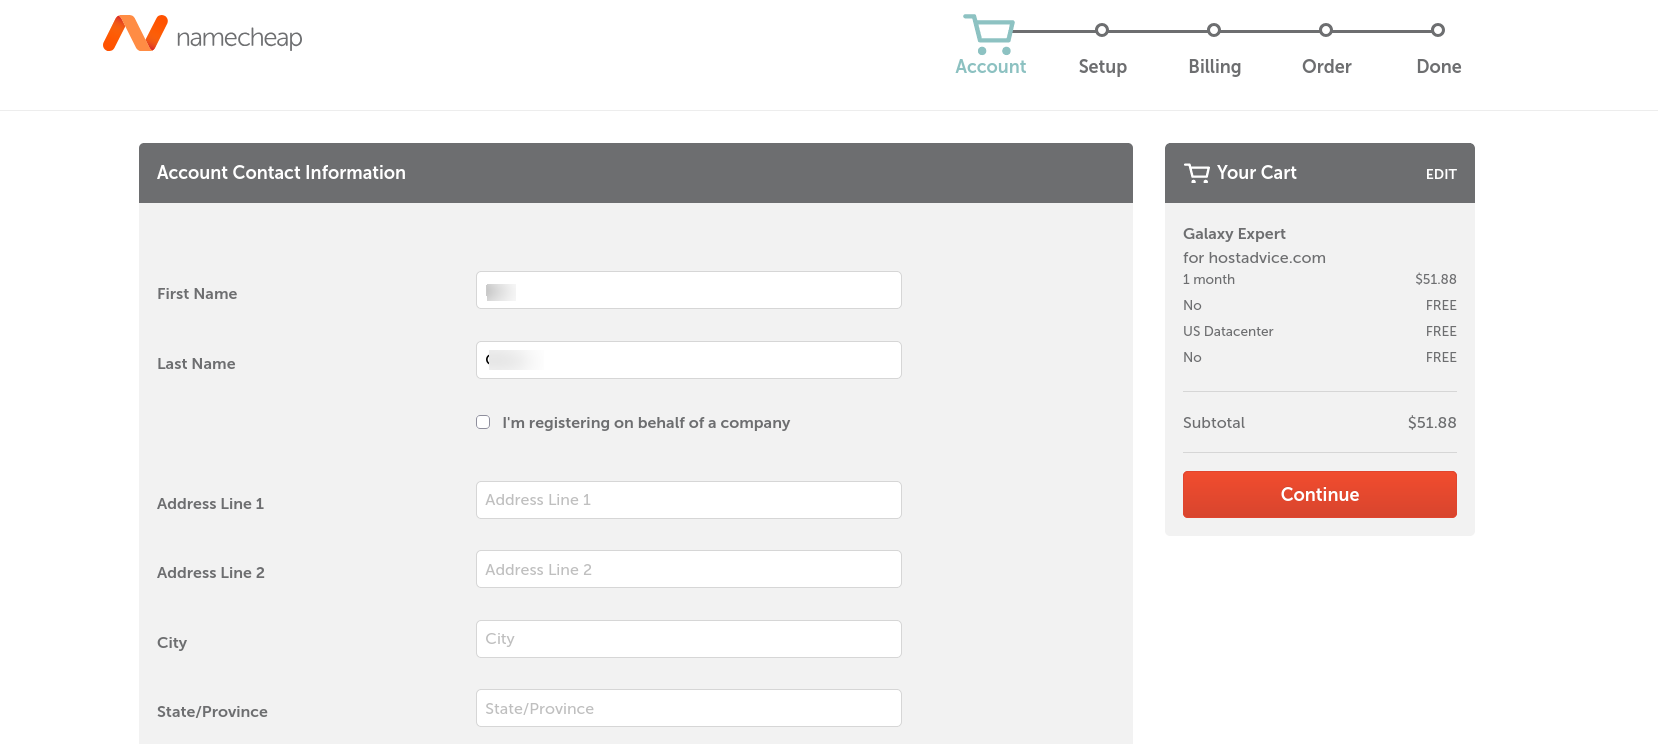
Task: Go to the Setup step
Action: [x=1102, y=66]
